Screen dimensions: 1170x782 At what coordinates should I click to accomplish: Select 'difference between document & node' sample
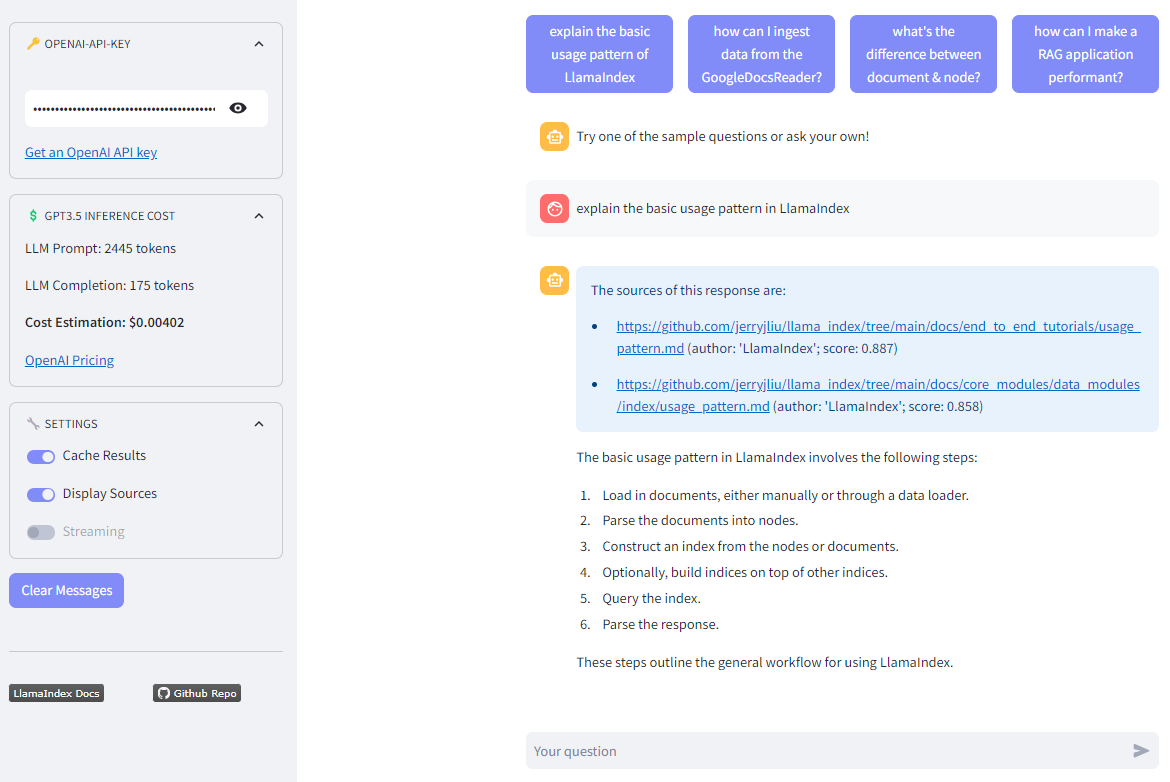[x=923, y=54]
